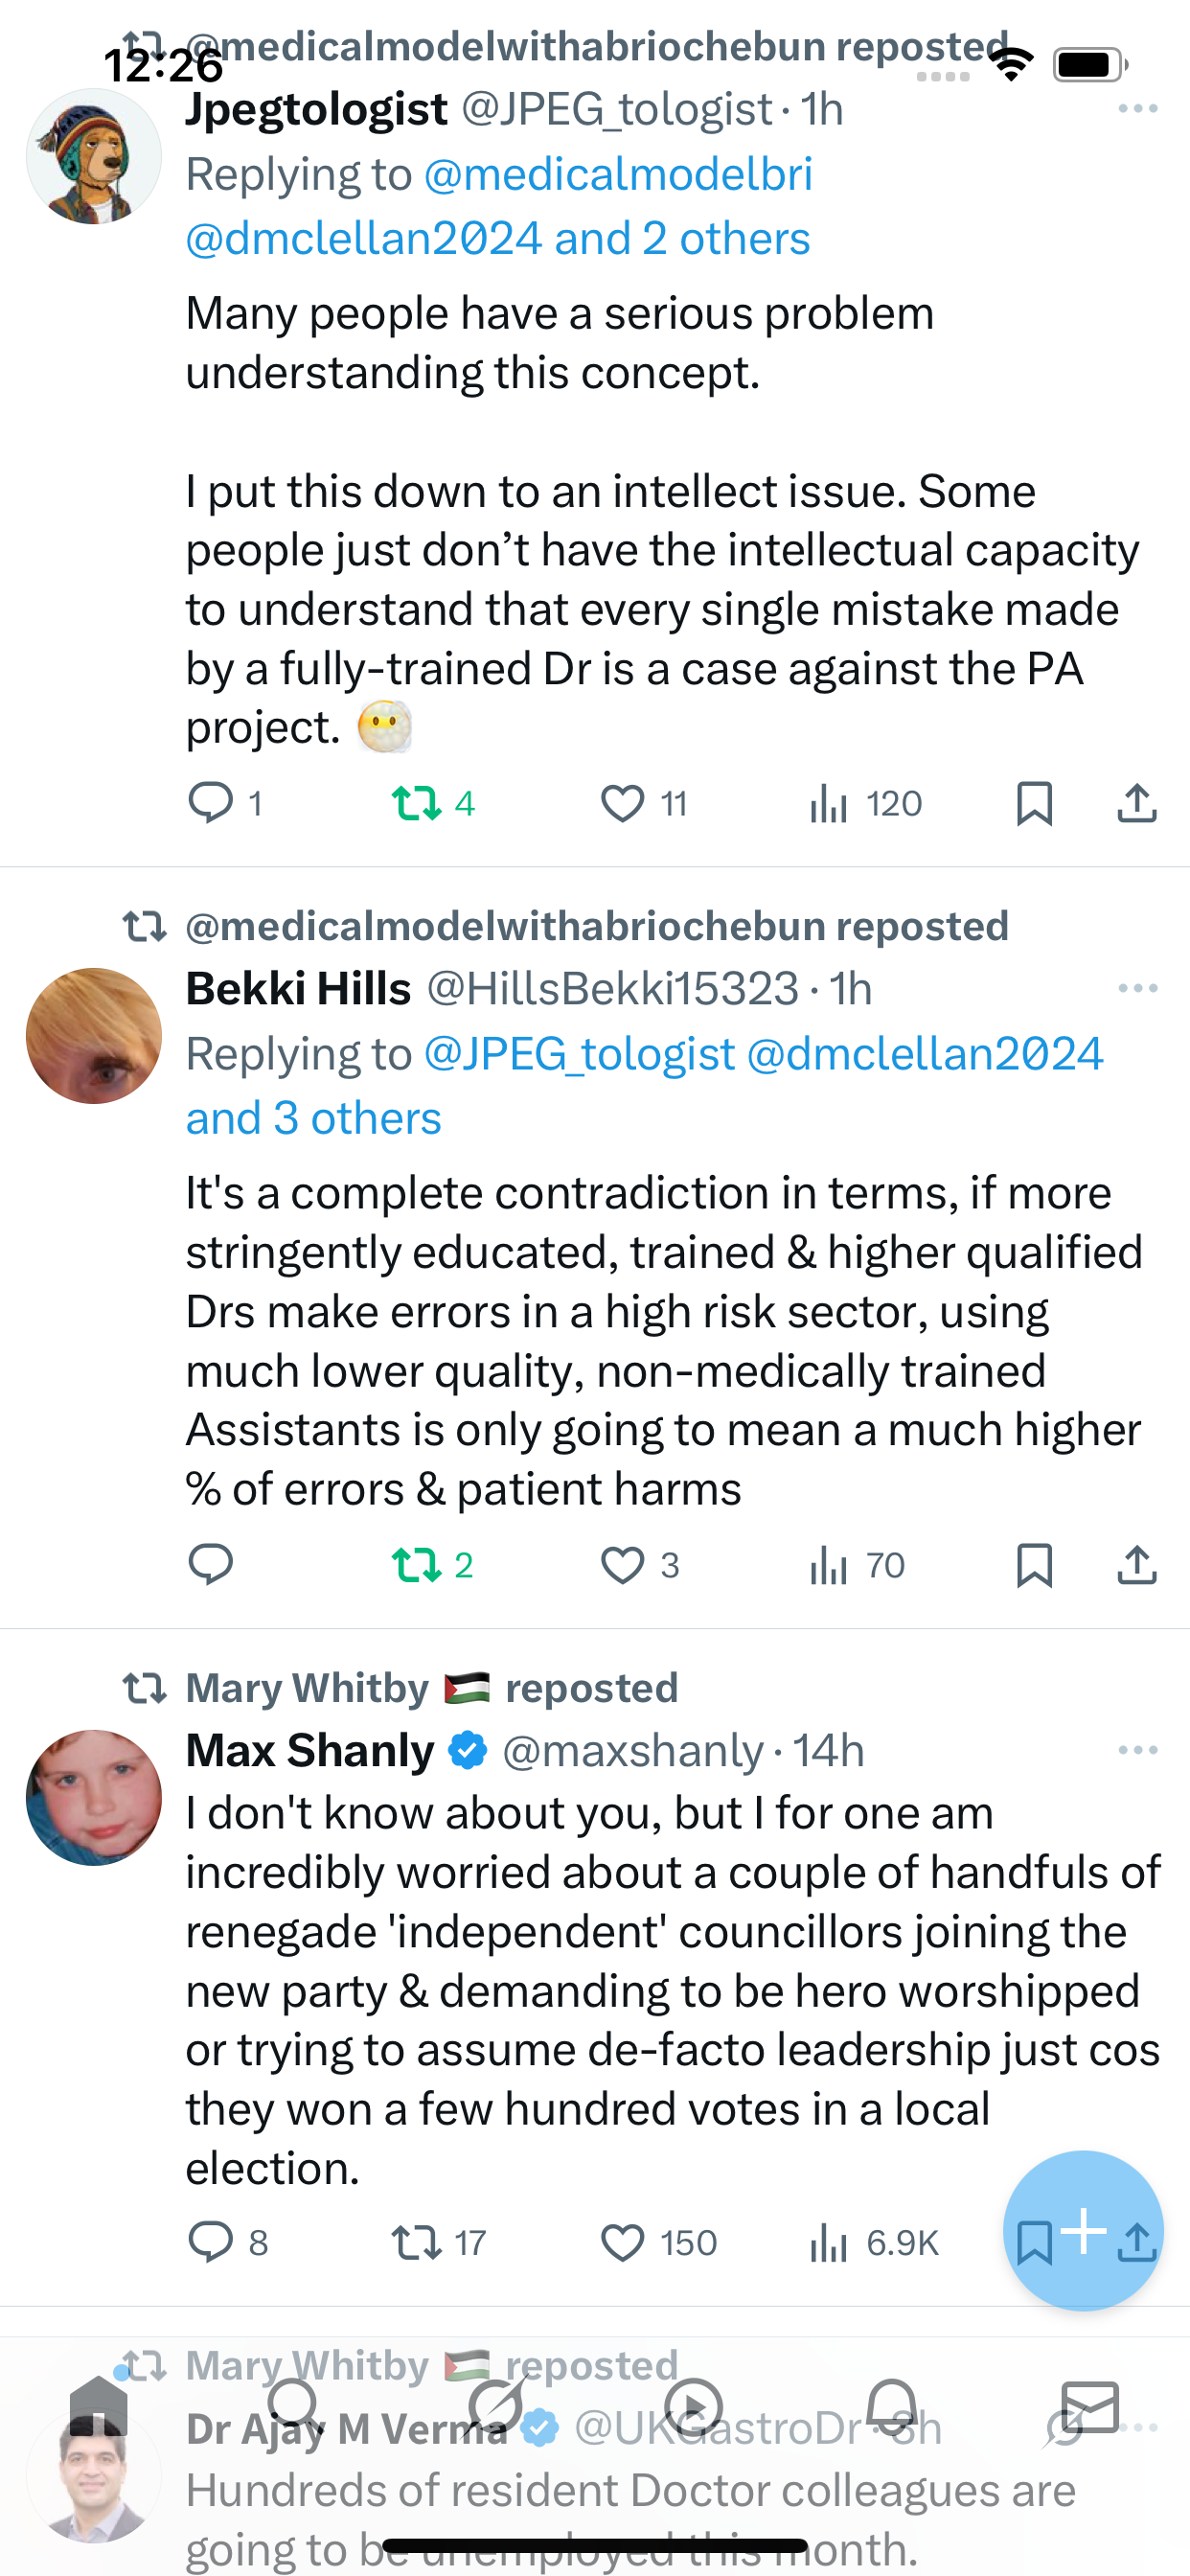Bookmark Bekki Hills' tweet
This screenshot has width=1190, height=2576.
[1034, 1564]
